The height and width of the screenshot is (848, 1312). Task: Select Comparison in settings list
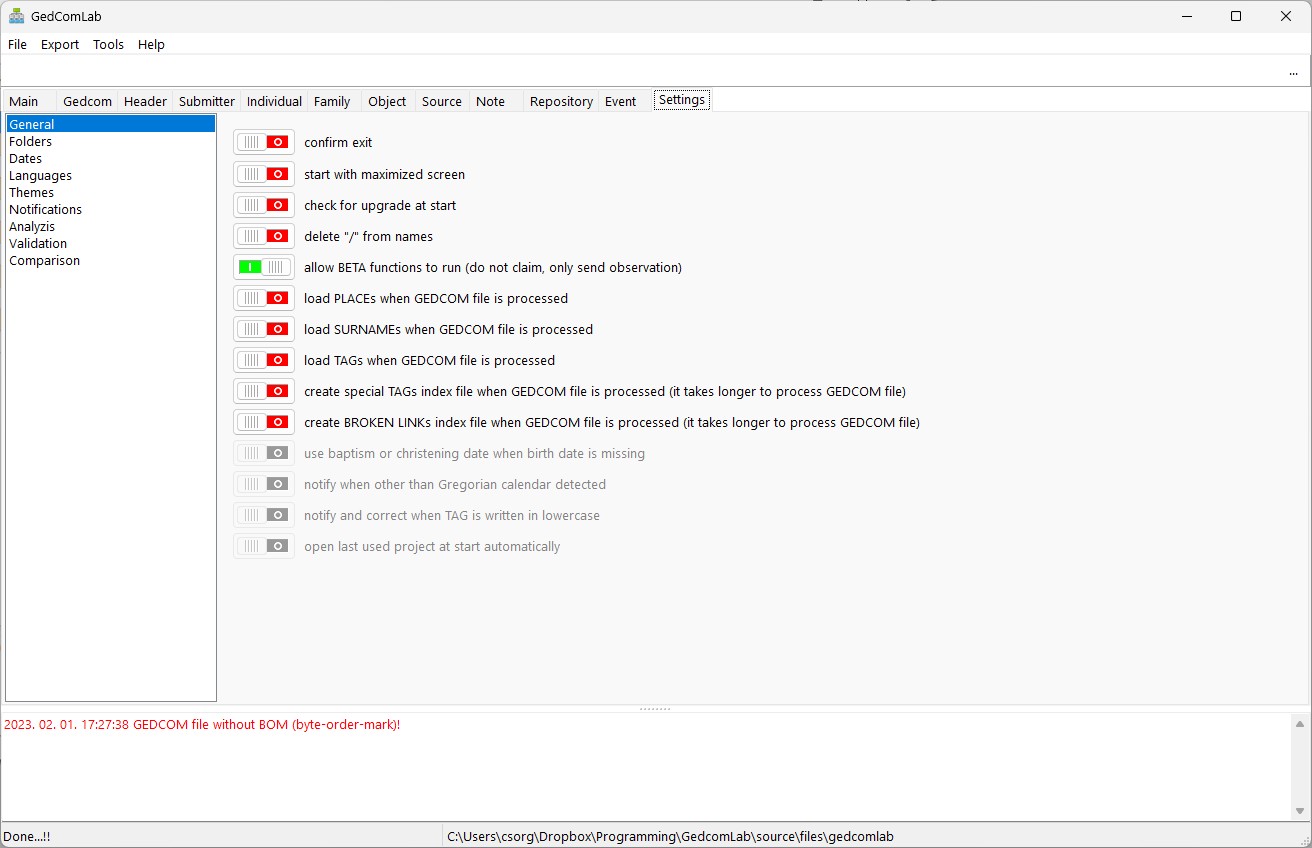[x=110, y=260]
